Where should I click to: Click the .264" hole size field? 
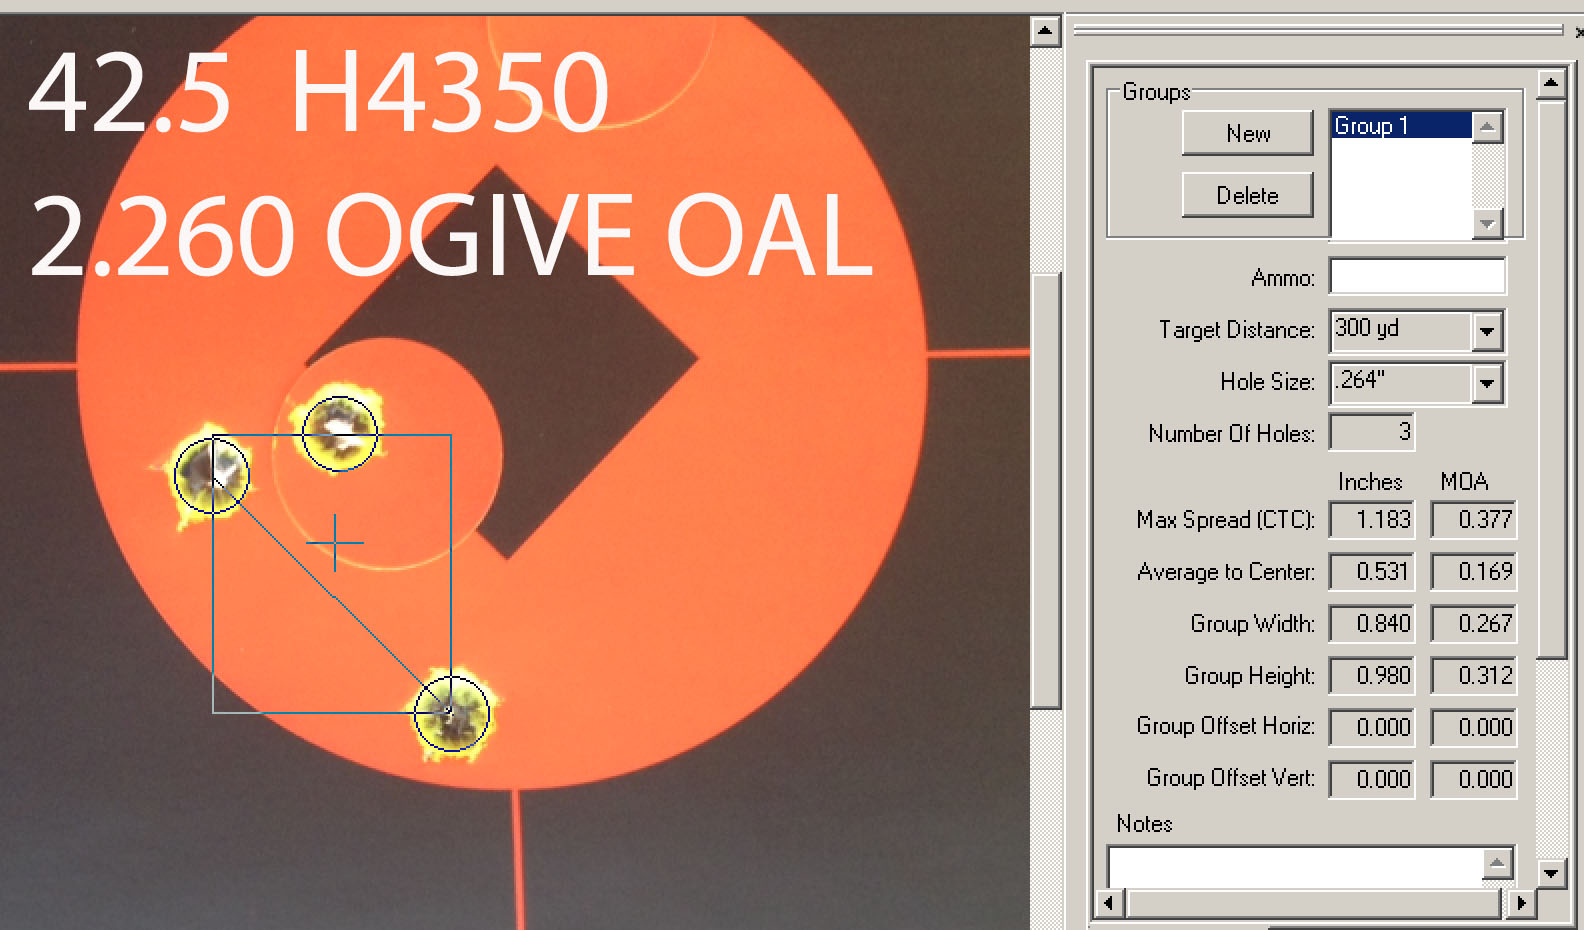1402,382
